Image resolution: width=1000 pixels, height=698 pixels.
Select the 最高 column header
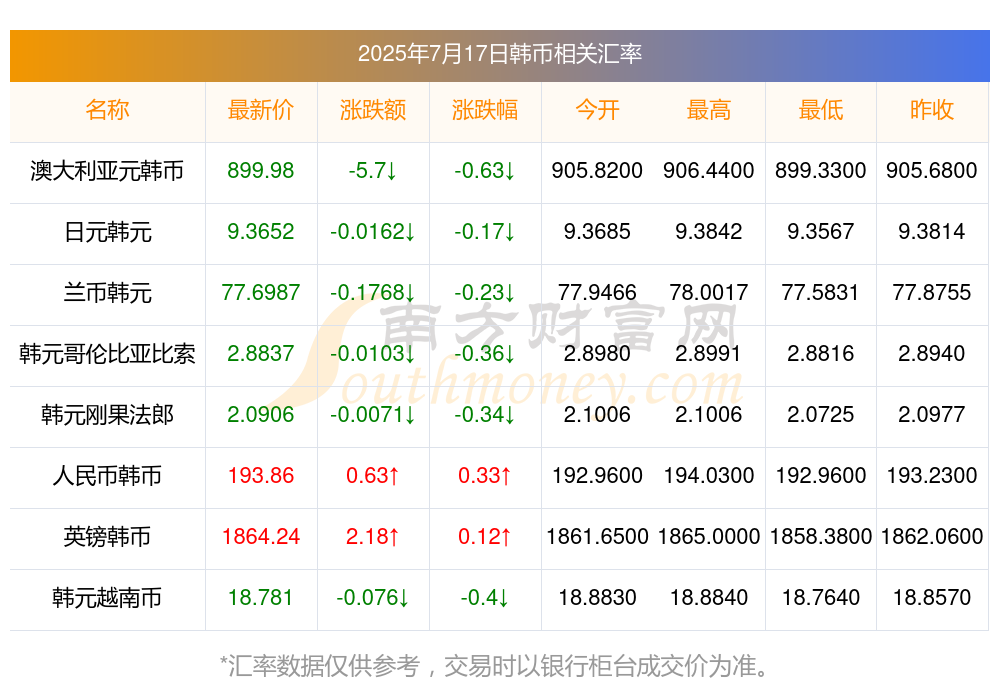[x=709, y=110]
